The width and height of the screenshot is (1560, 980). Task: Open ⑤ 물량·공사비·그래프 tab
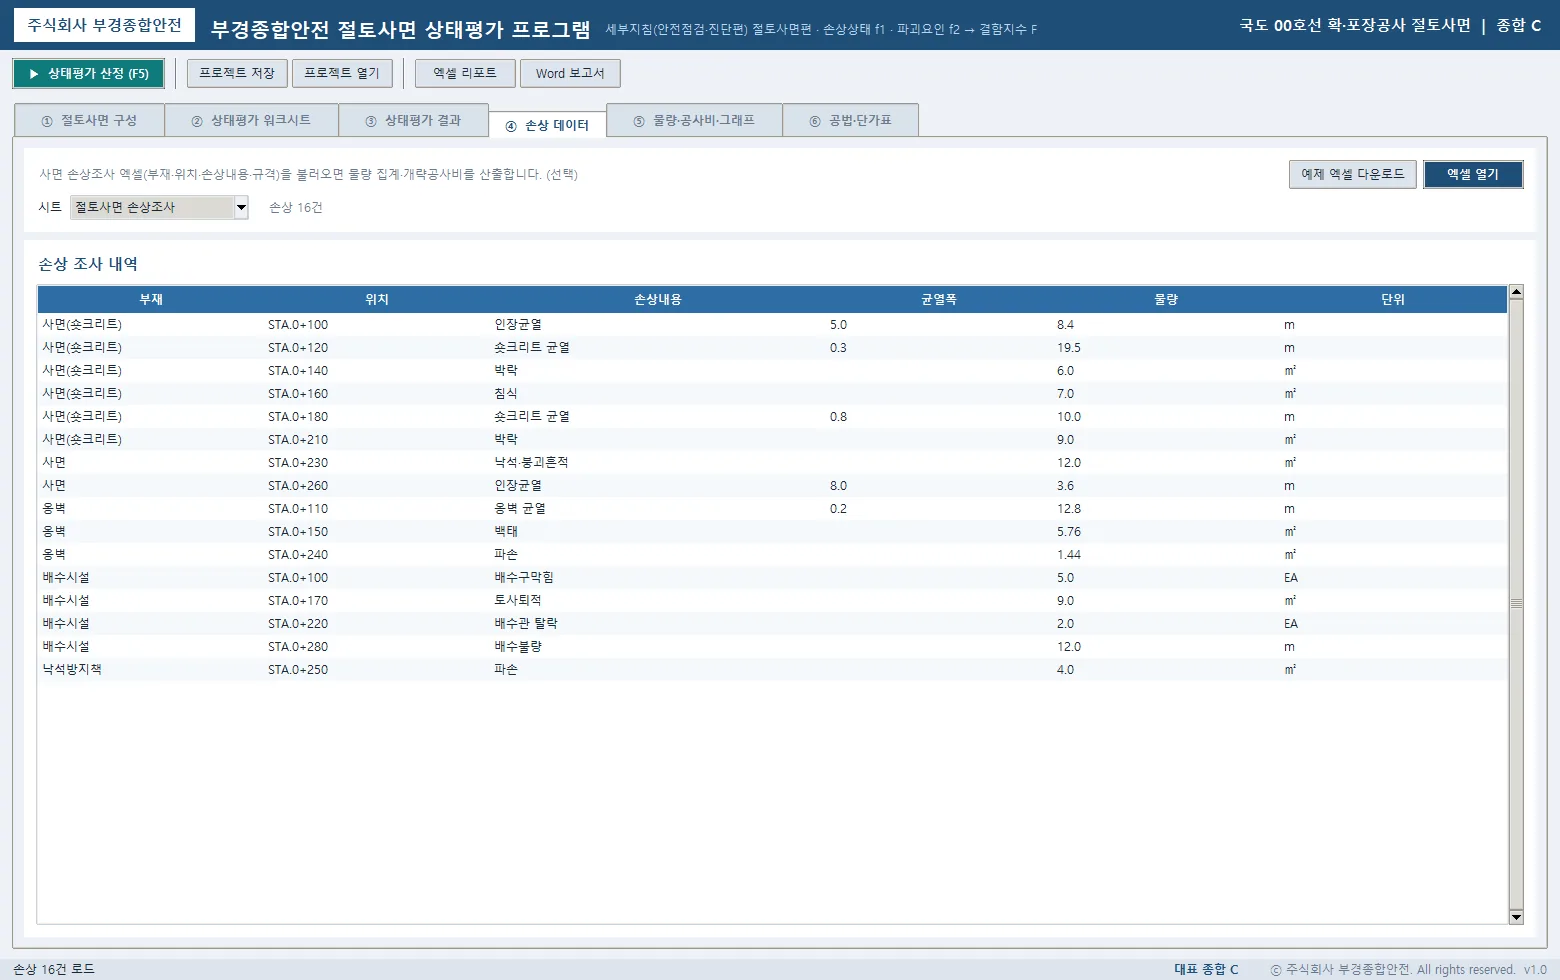click(x=694, y=120)
